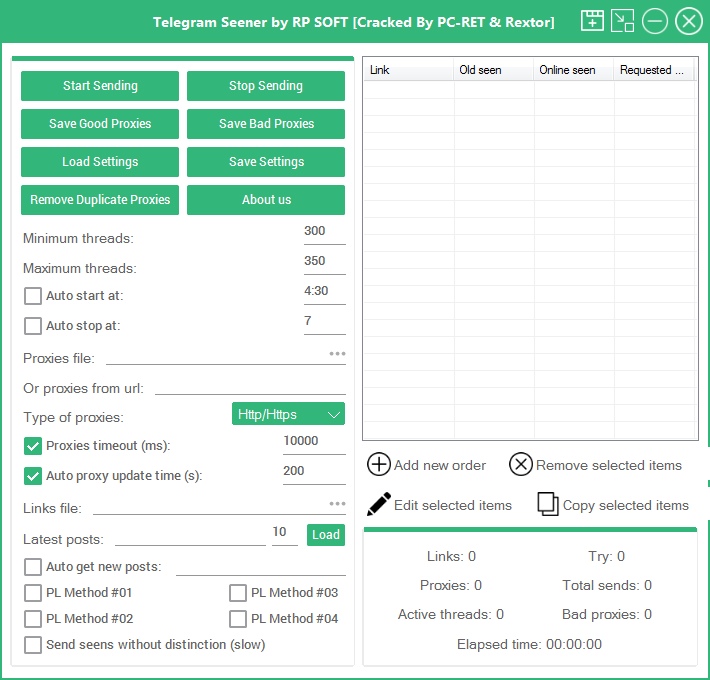
Task: Sort by the Online seen column header
Action: point(574,70)
